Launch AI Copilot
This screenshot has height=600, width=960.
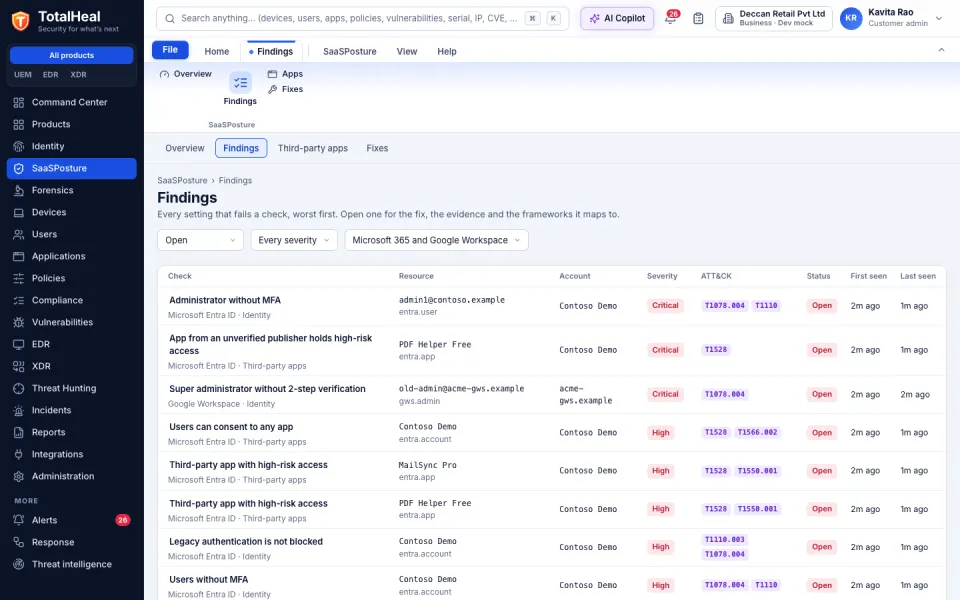point(617,18)
